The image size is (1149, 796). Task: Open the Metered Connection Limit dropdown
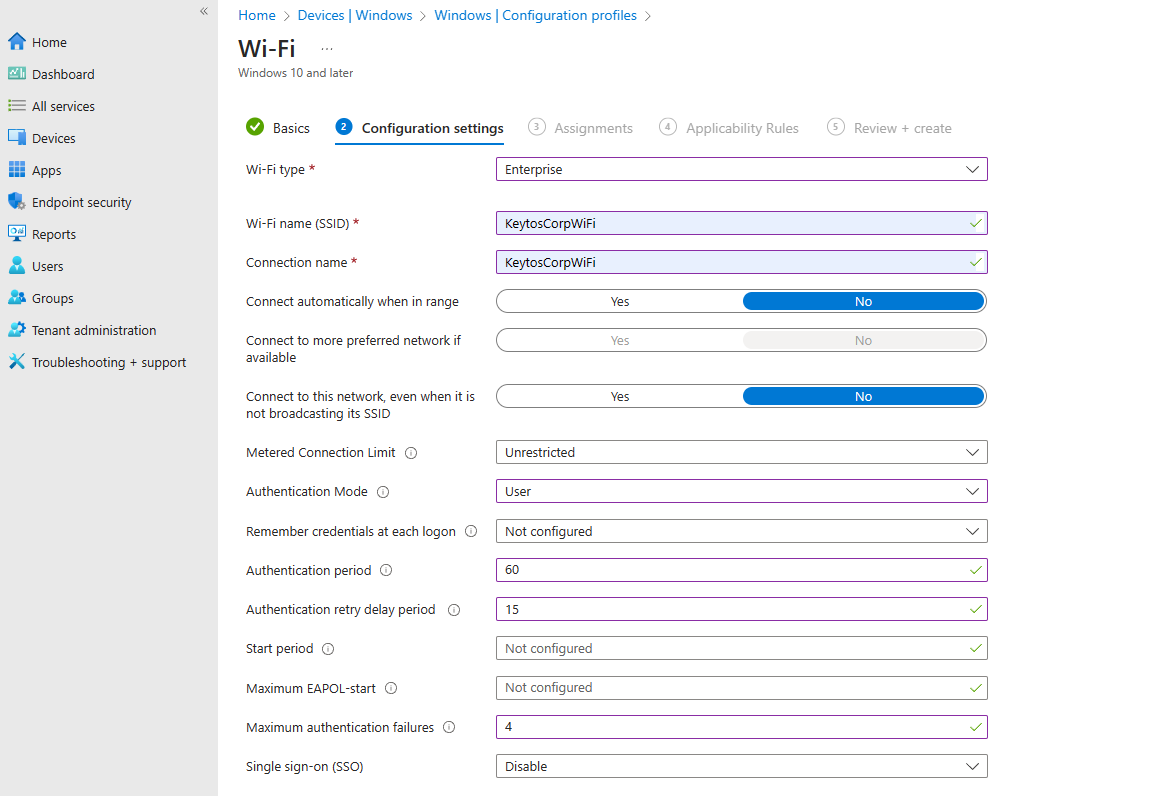[x=742, y=452]
